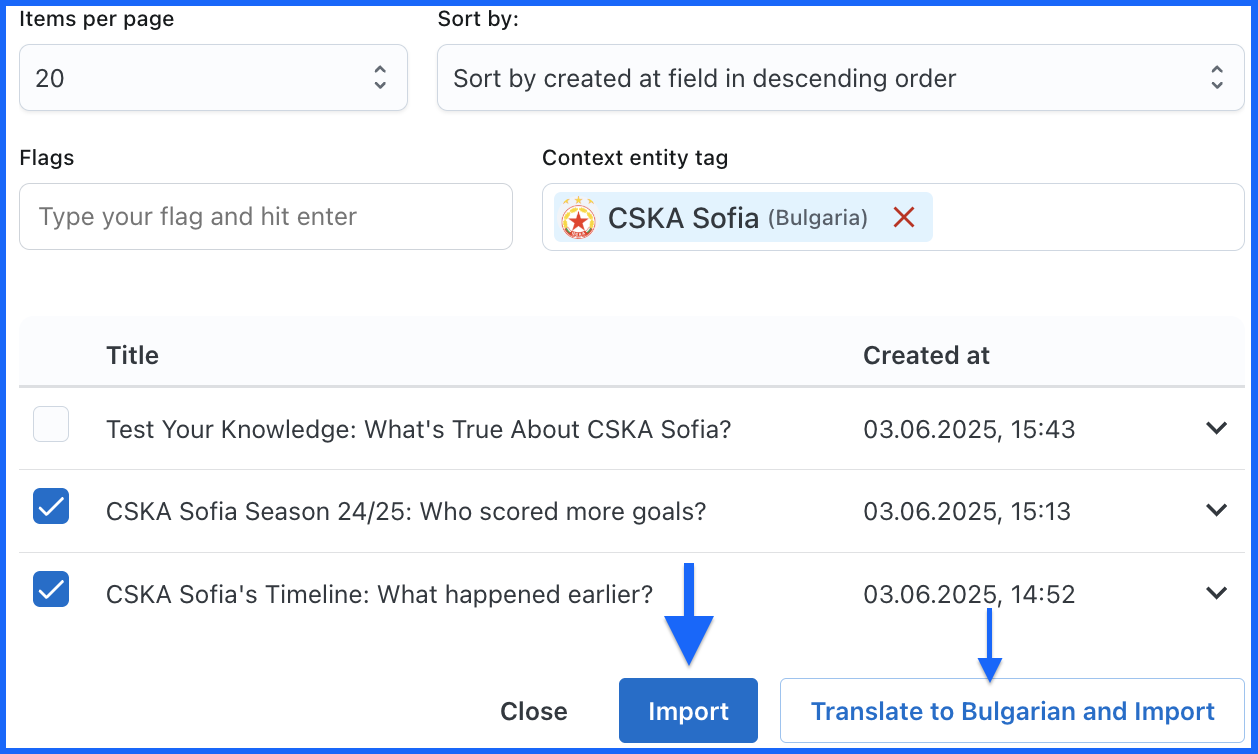The height and width of the screenshot is (754, 1258).
Task: Click Translate to Bulgarian and Import
Action: point(1012,711)
